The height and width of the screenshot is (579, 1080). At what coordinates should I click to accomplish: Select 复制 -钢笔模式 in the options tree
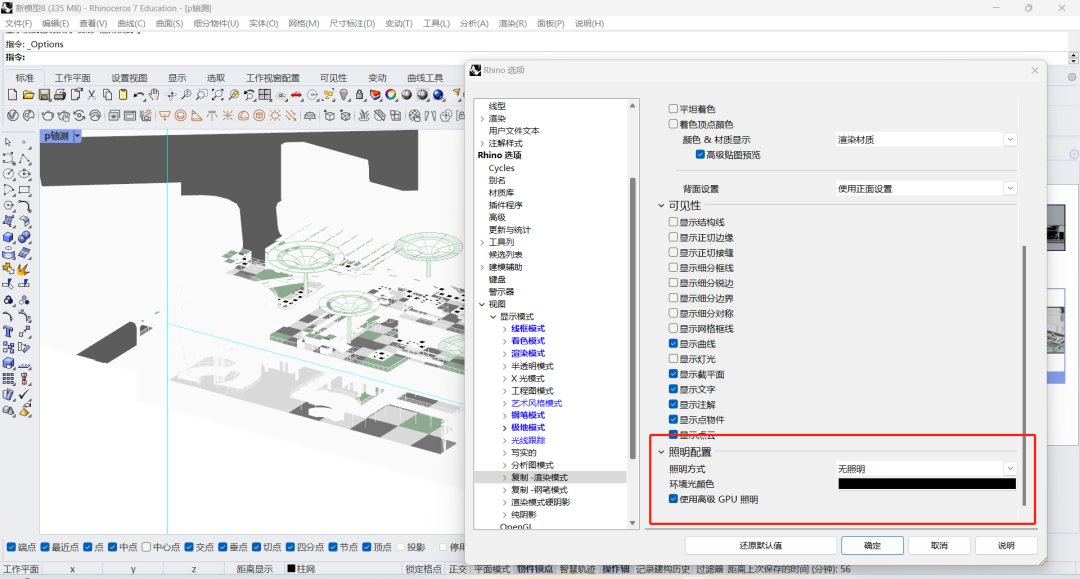539,489
